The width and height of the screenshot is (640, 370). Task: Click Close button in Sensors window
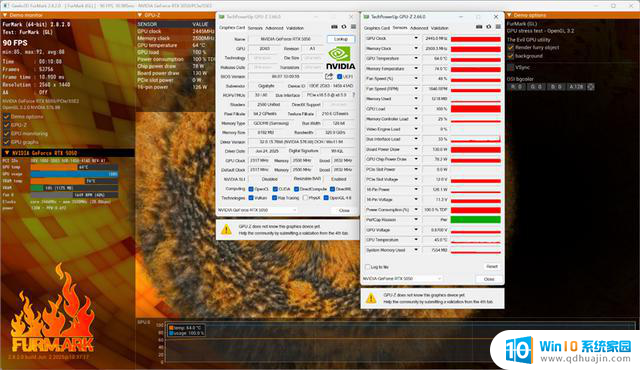[489, 279]
